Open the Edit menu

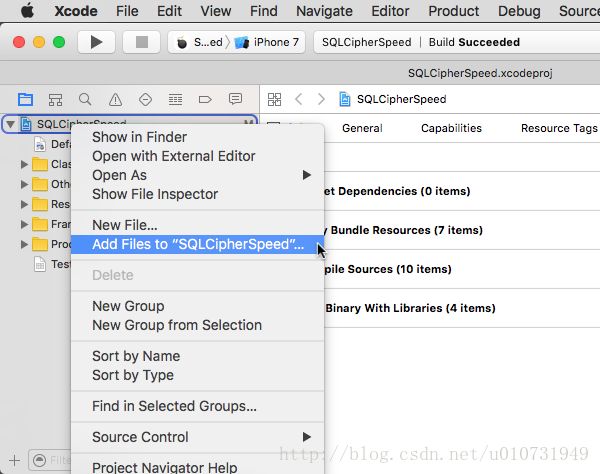coord(169,11)
